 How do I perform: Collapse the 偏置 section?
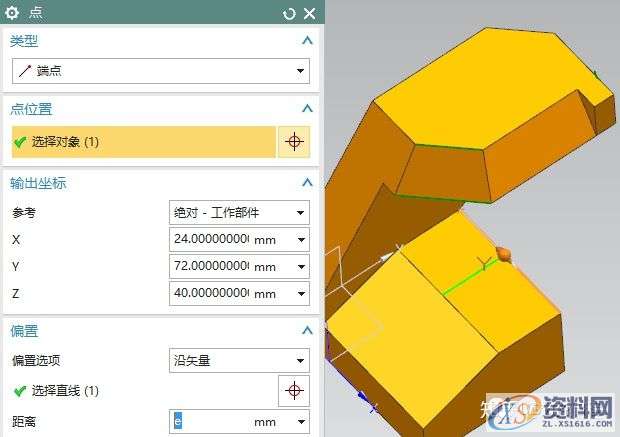click(307, 330)
